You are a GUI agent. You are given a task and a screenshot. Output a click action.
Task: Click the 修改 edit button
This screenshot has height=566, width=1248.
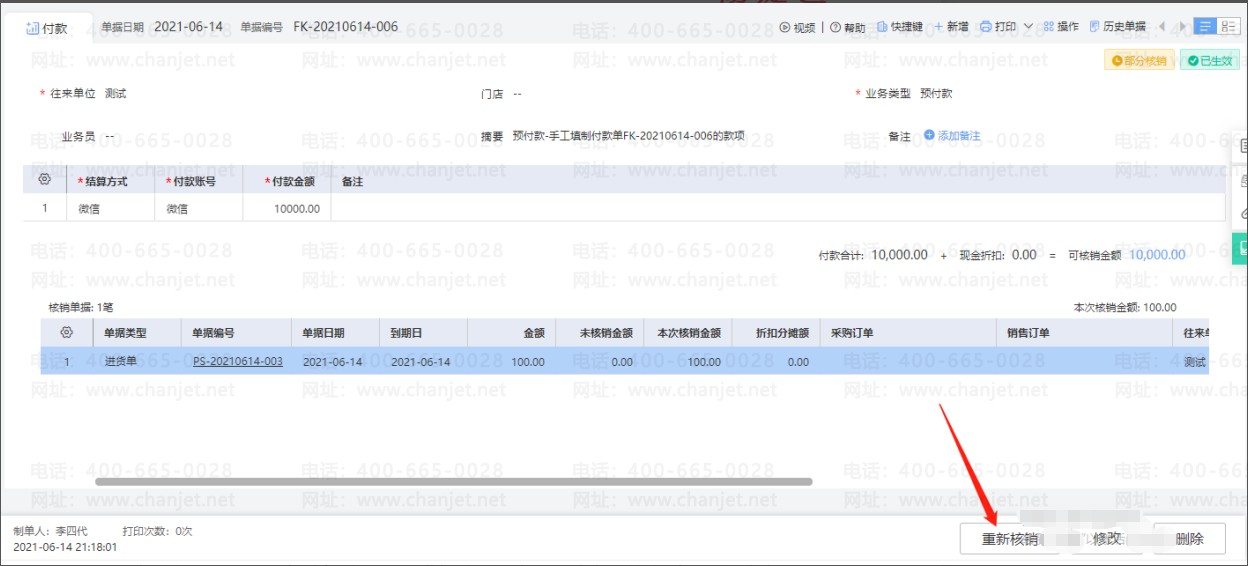[x=1107, y=539]
